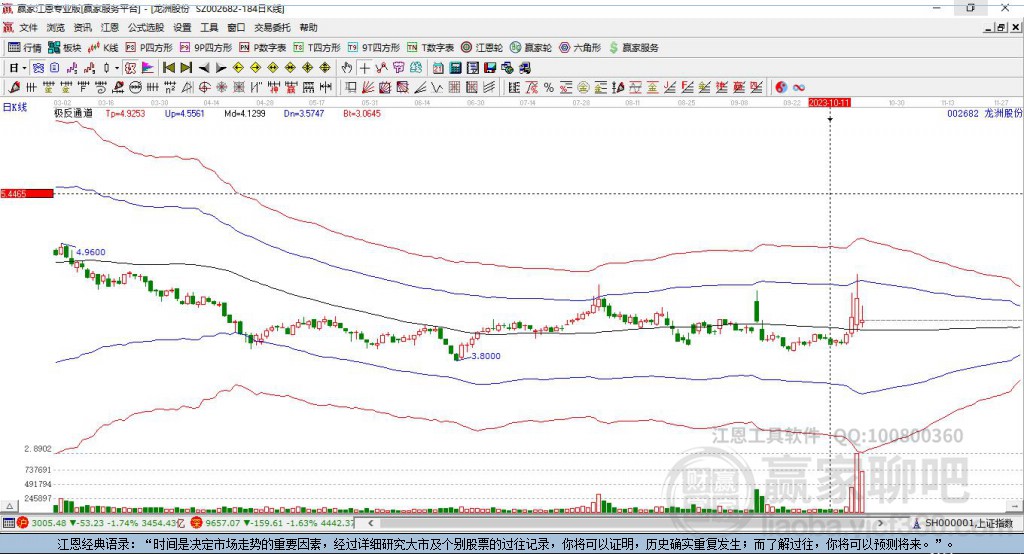Open the 文件 menu
The width and height of the screenshot is (1024, 554).
pyautogui.click(x=29, y=27)
